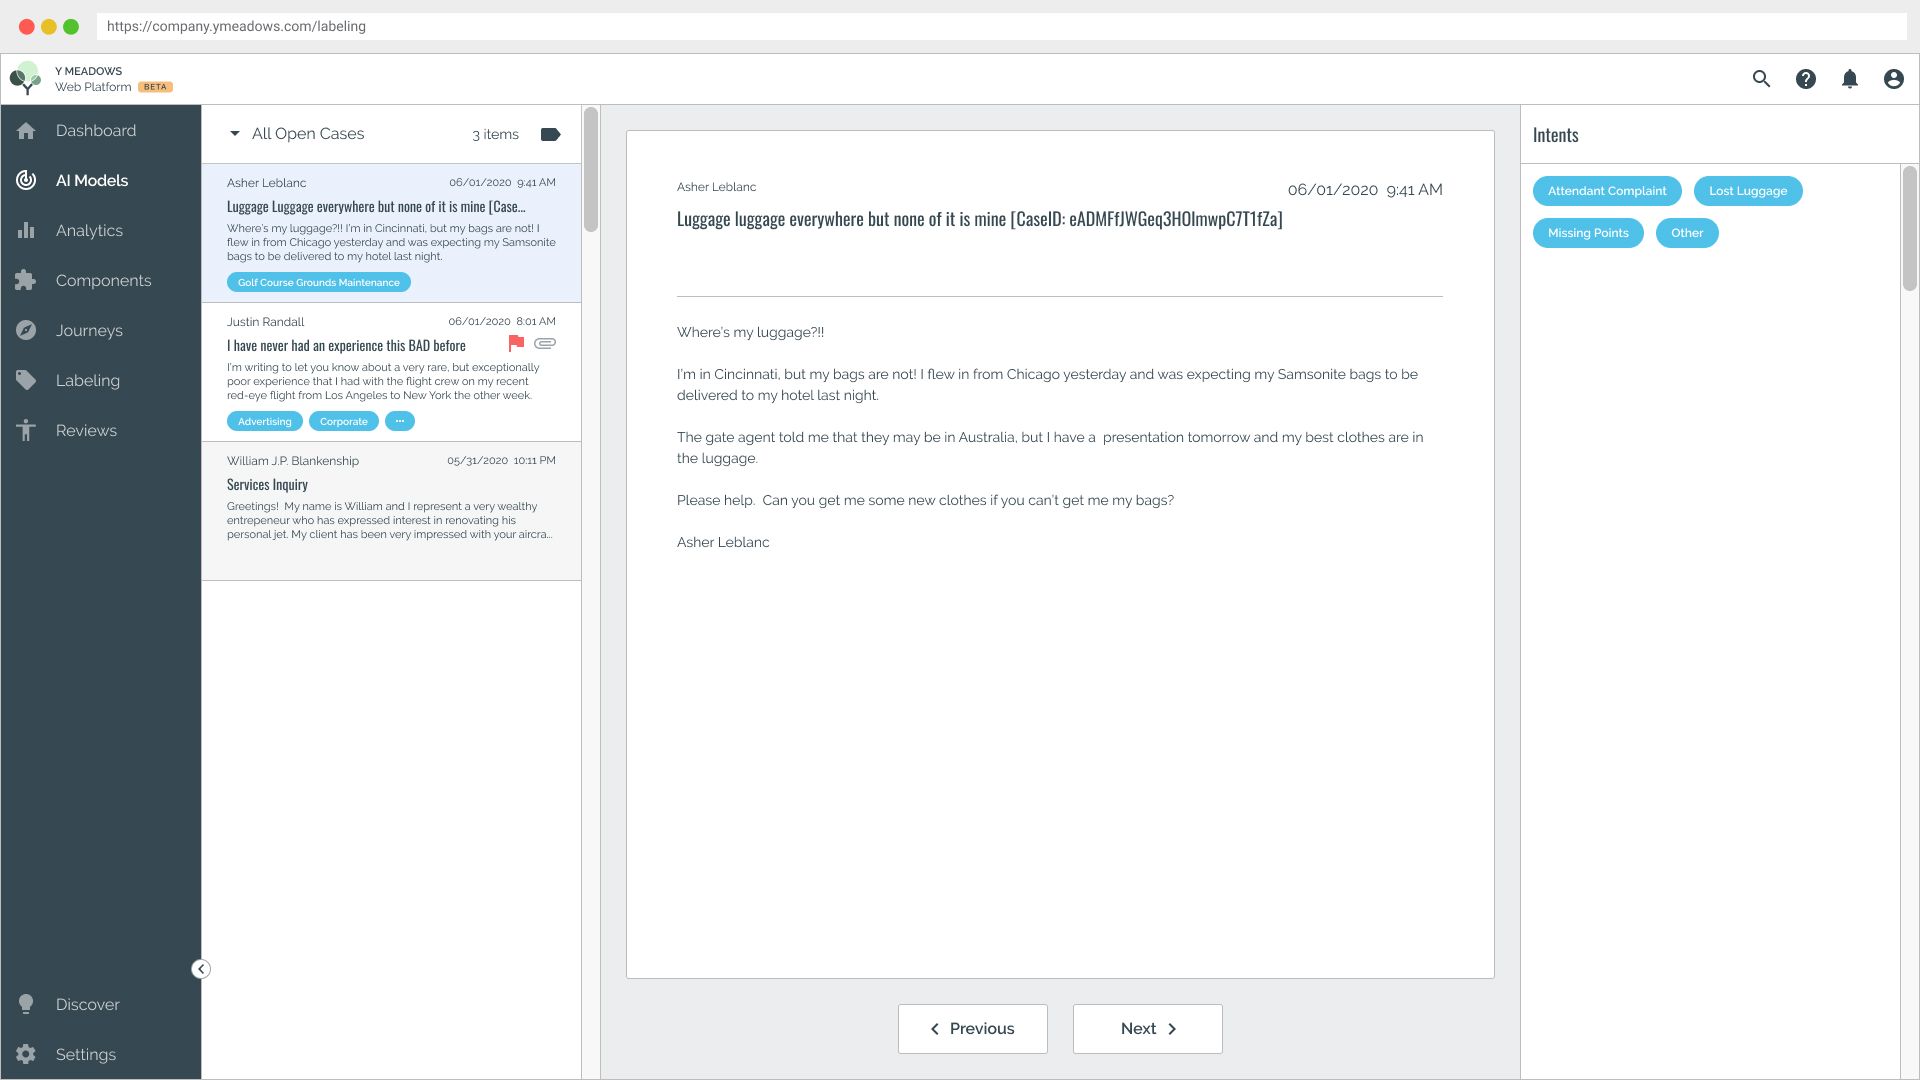This screenshot has height=1080, width=1920.
Task: Click the Previous button
Action: coord(972,1028)
